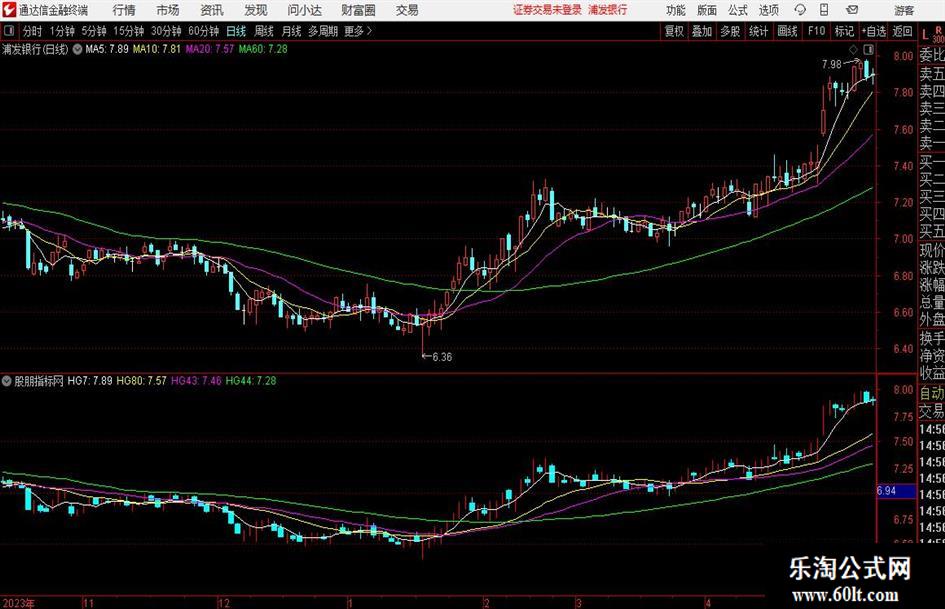Image resolution: width=945 pixels, height=609 pixels.
Task: Open the 问小达 menu
Action: (x=304, y=10)
